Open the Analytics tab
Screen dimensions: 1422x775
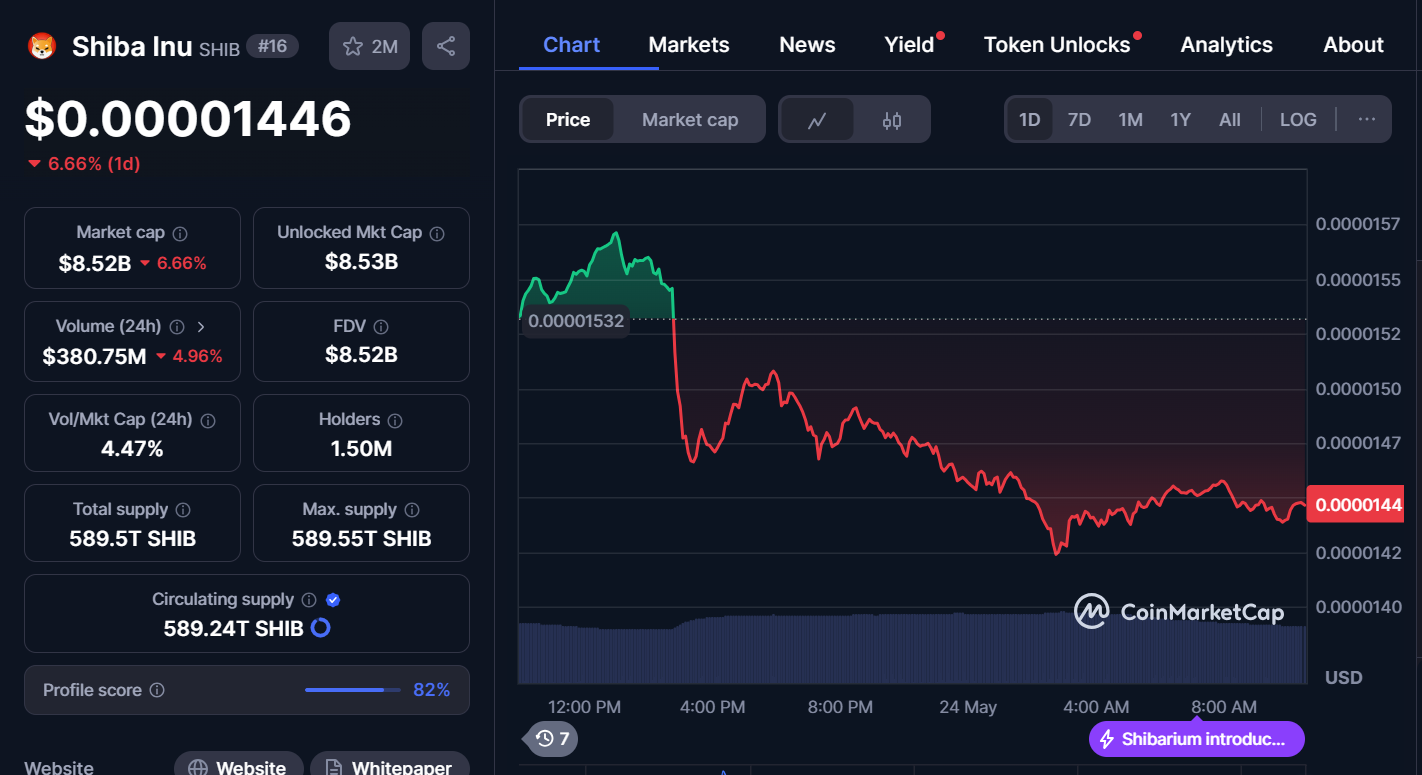coord(1226,45)
